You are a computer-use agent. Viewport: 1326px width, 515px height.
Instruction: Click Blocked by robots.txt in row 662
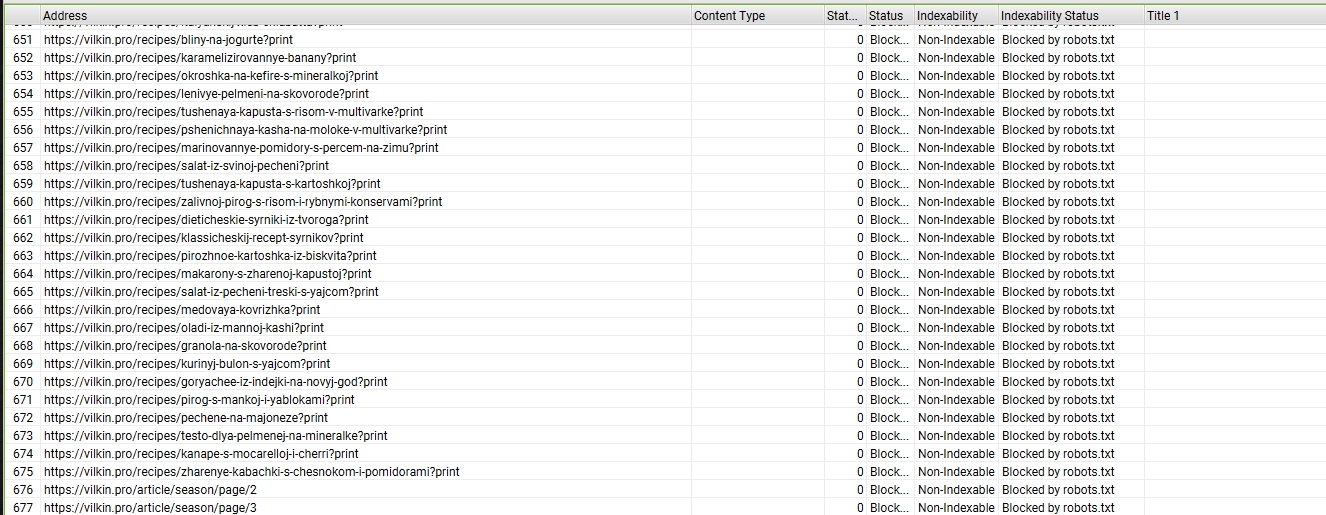(1058, 238)
